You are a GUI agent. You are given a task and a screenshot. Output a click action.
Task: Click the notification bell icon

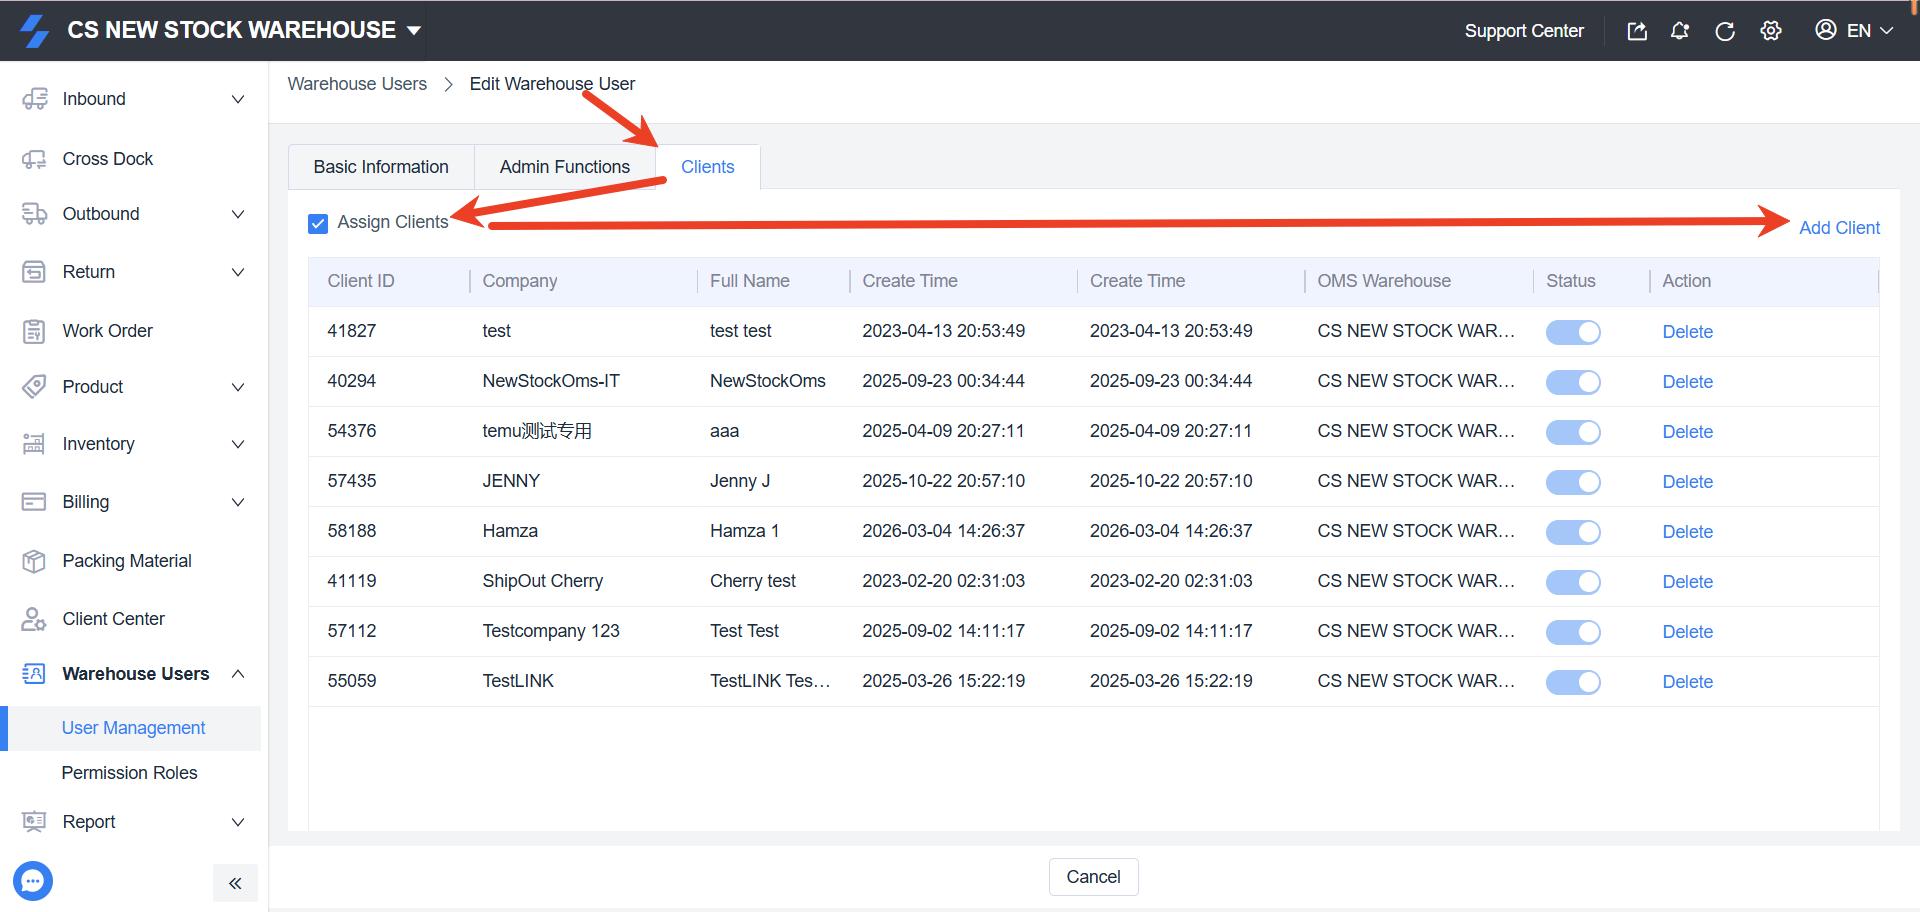1680,31
